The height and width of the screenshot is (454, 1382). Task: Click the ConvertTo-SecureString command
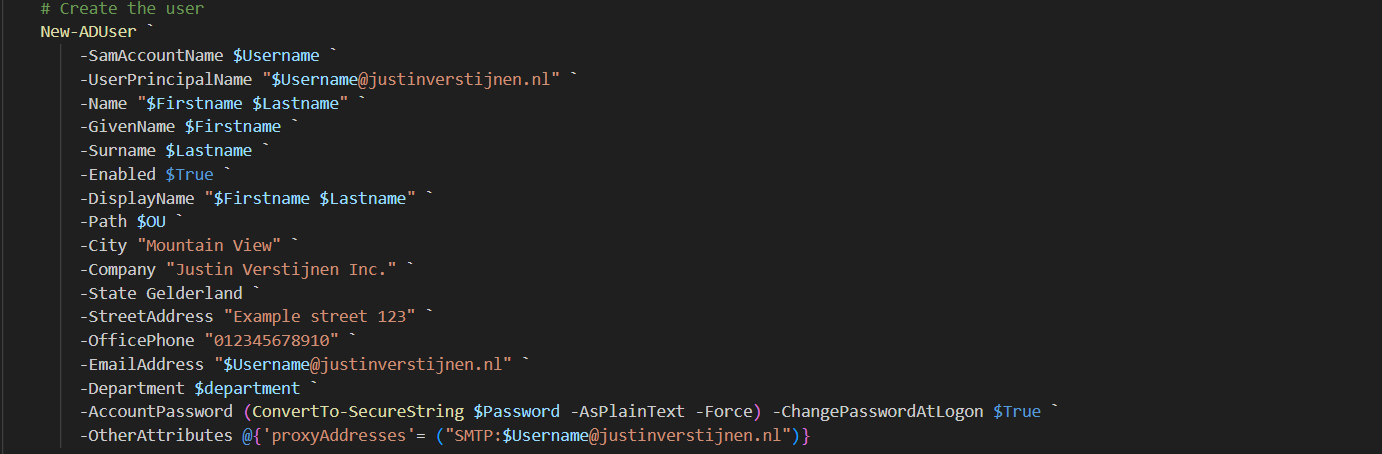click(x=359, y=412)
